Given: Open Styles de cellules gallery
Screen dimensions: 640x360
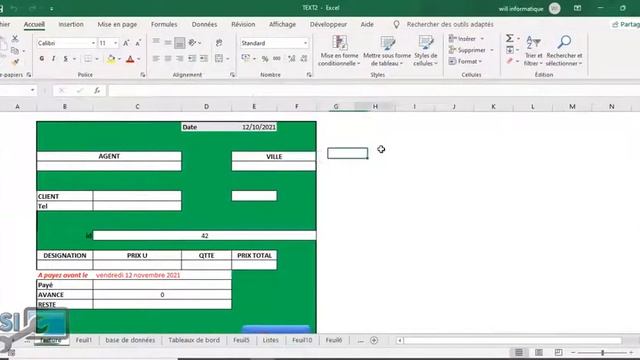Looking at the screenshot, I should [x=426, y=51].
